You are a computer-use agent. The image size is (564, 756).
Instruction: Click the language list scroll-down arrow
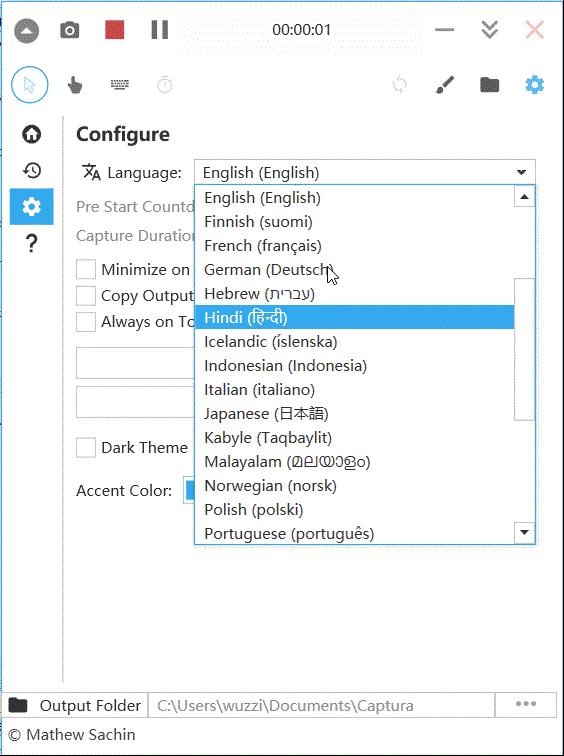click(524, 533)
